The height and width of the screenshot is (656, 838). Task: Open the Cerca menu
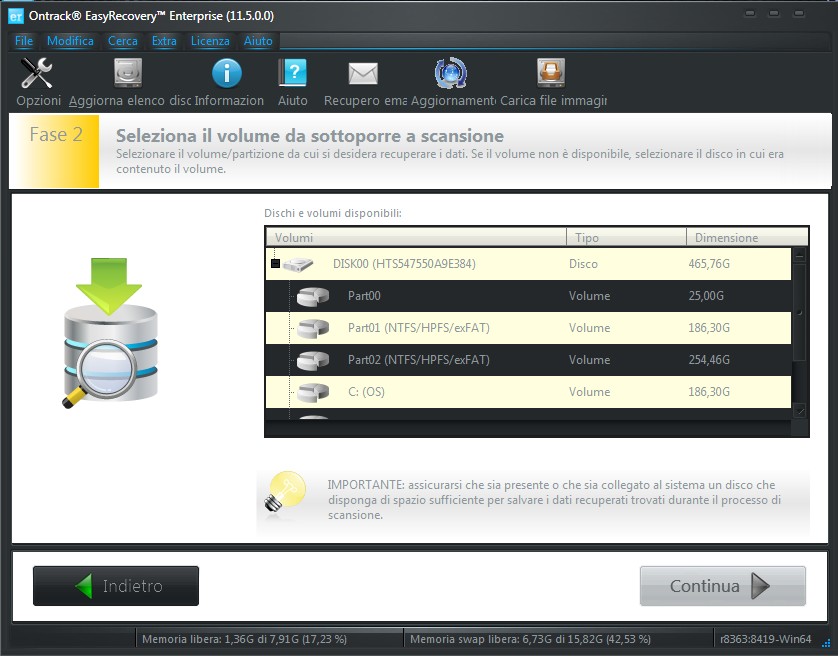[x=122, y=41]
